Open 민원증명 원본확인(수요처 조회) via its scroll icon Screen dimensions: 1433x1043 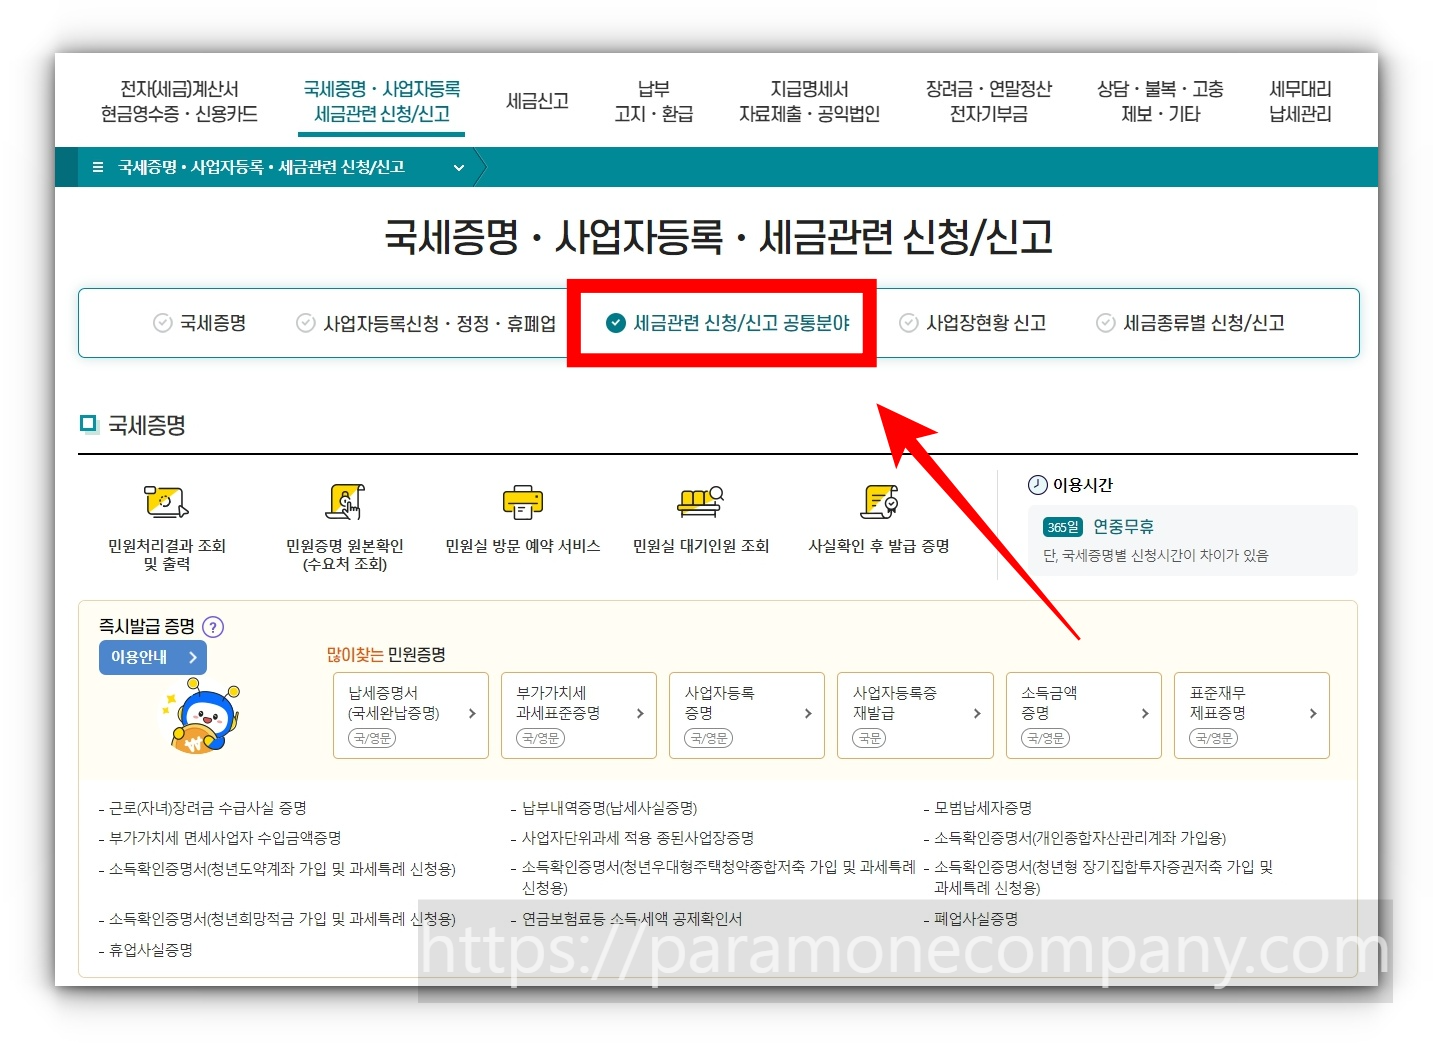point(344,502)
